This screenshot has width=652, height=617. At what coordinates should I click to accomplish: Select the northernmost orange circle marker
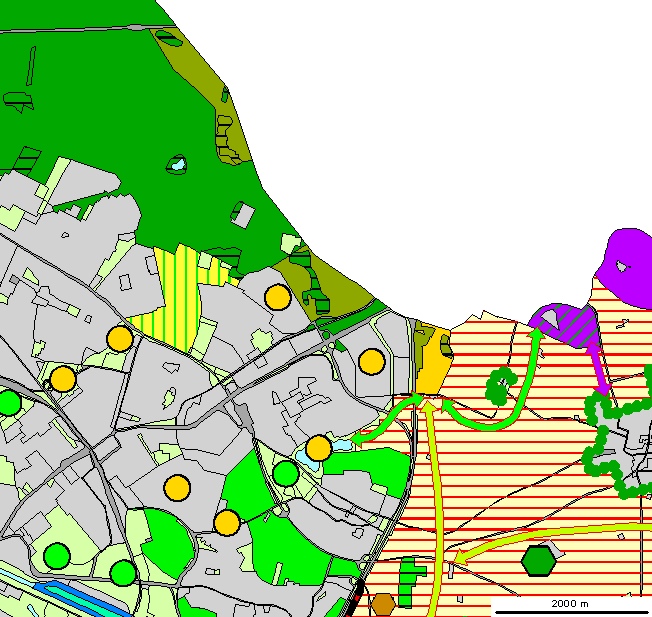(x=278, y=297)
